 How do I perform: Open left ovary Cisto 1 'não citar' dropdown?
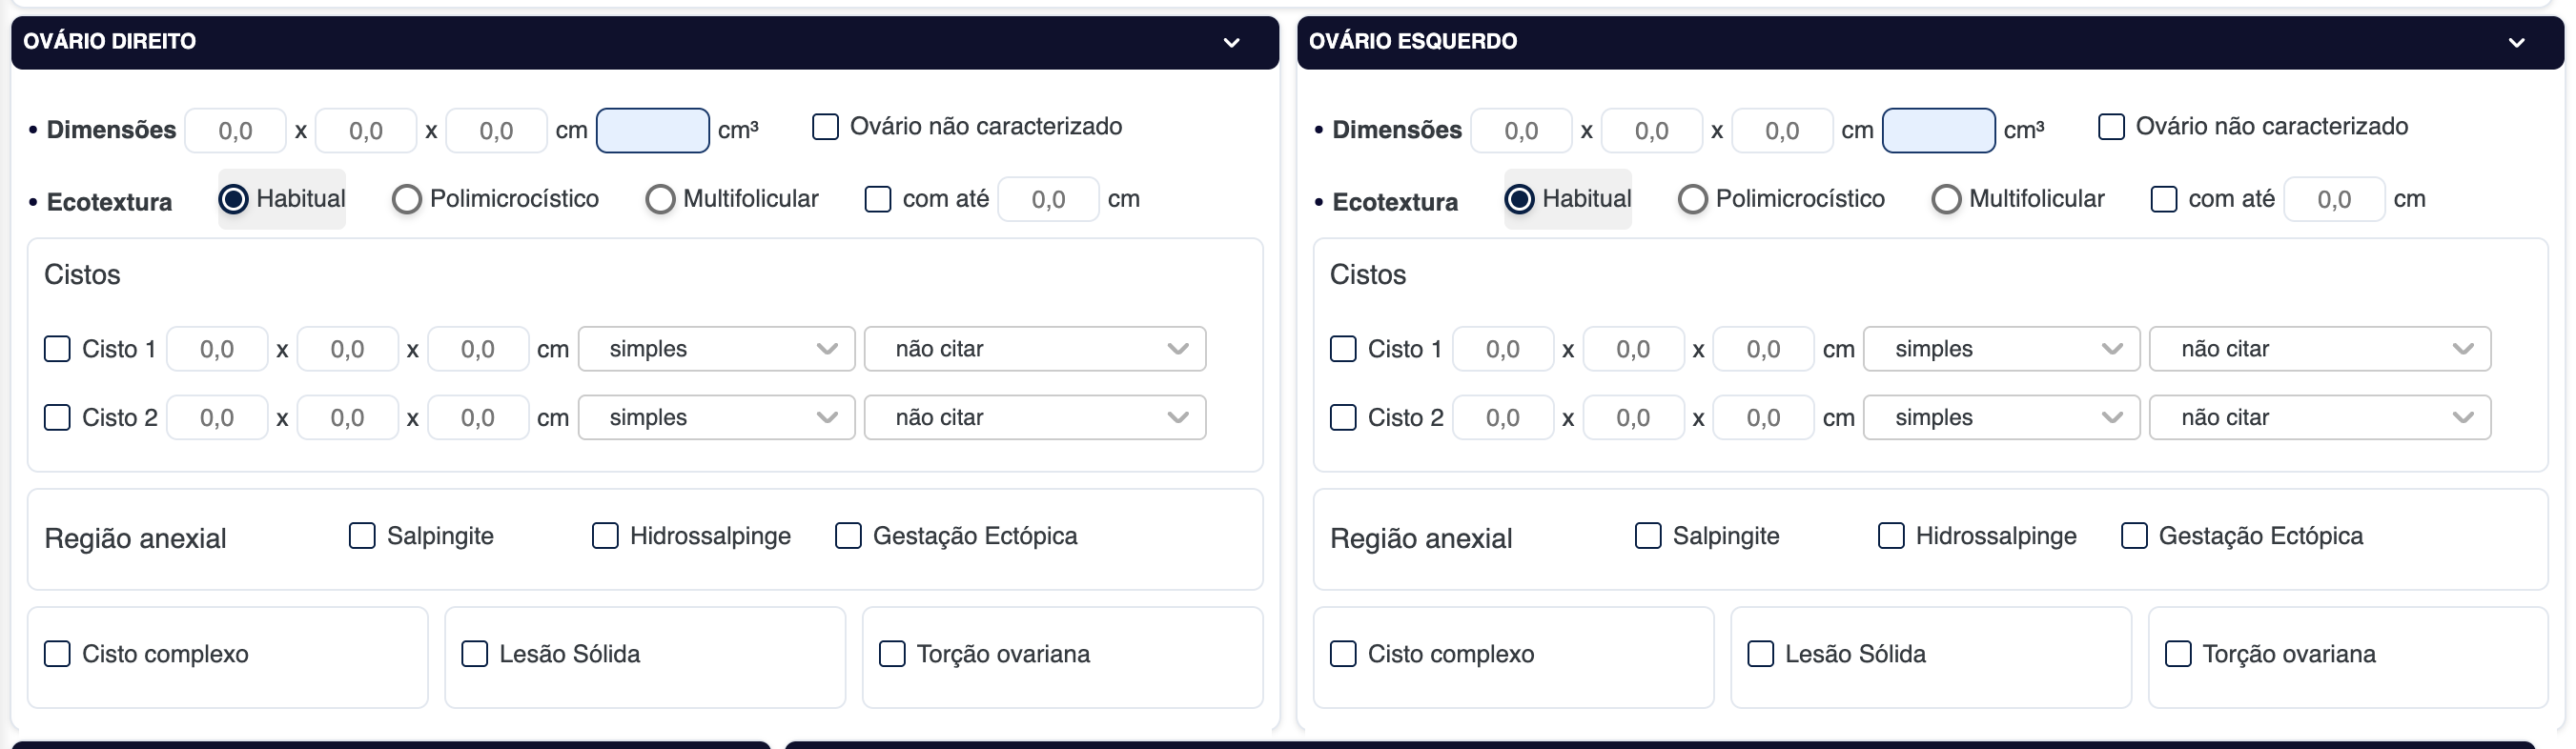(2319, 349)
